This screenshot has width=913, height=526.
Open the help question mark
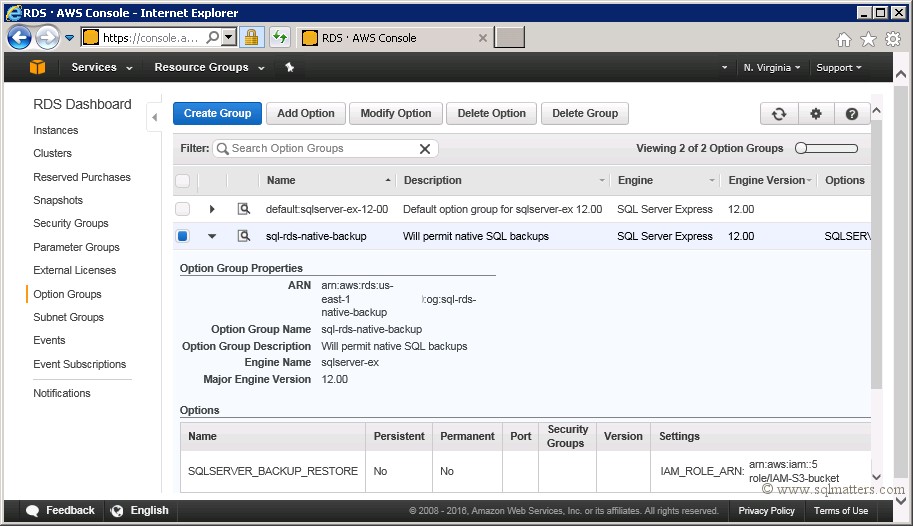[x=852, y=114]
